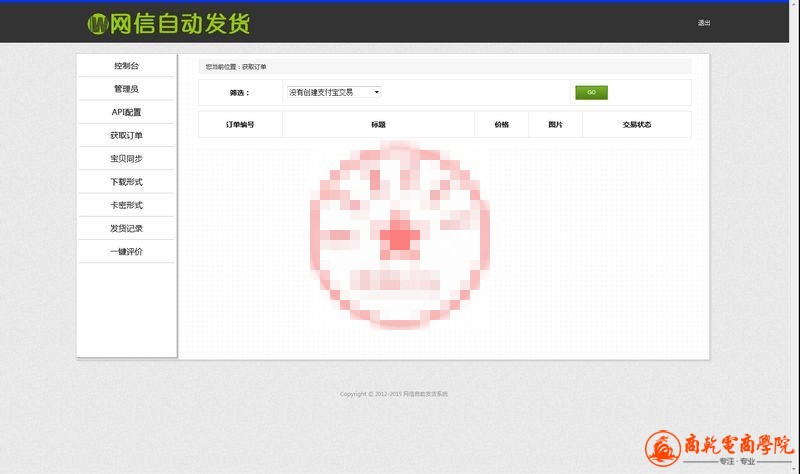Open API配置 in the sidebar

(127, 112)
